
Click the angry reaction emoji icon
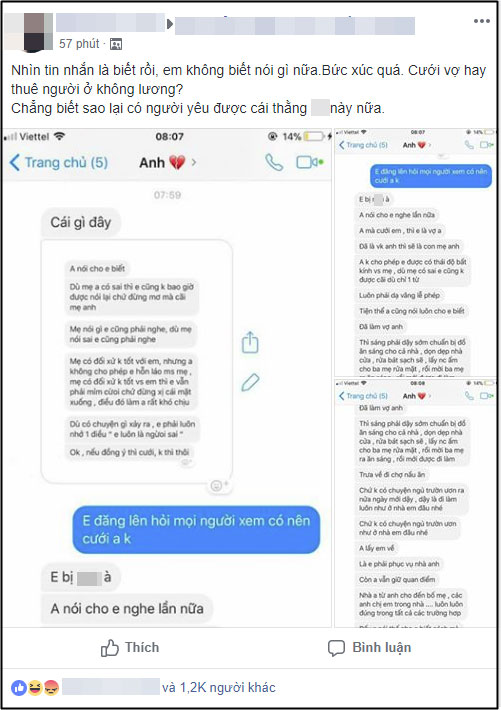click(x=51, y=688)
